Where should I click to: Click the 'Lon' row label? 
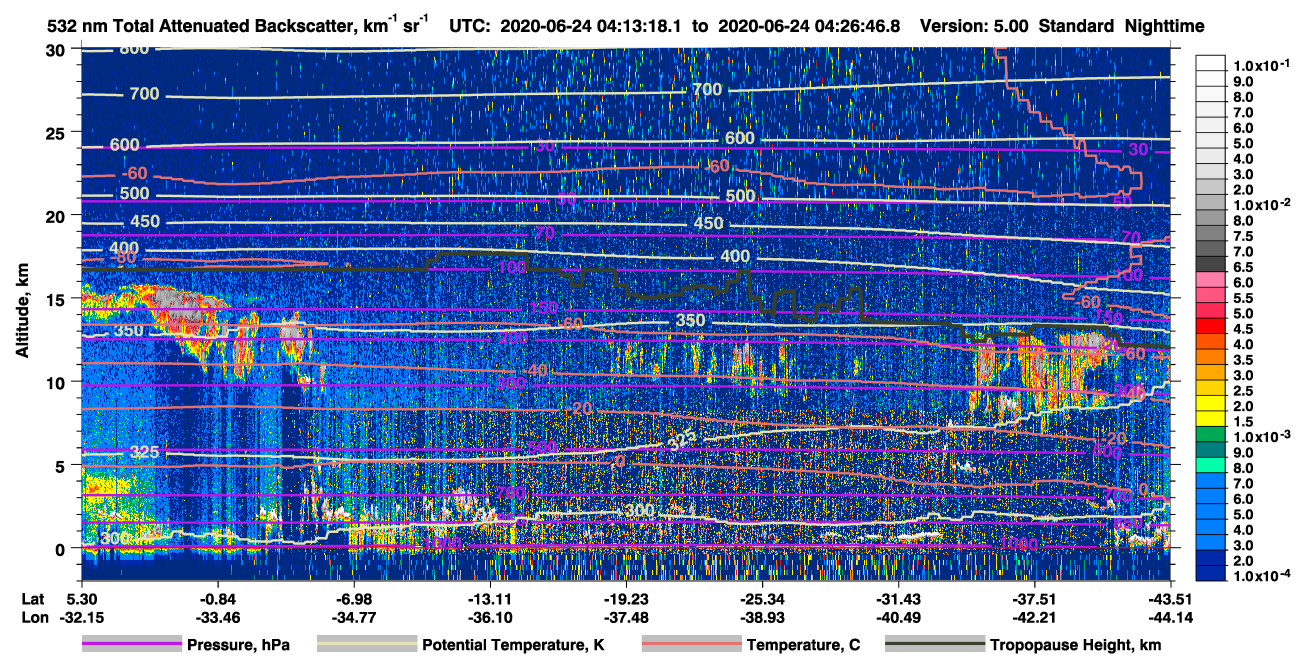pos(33,617)
